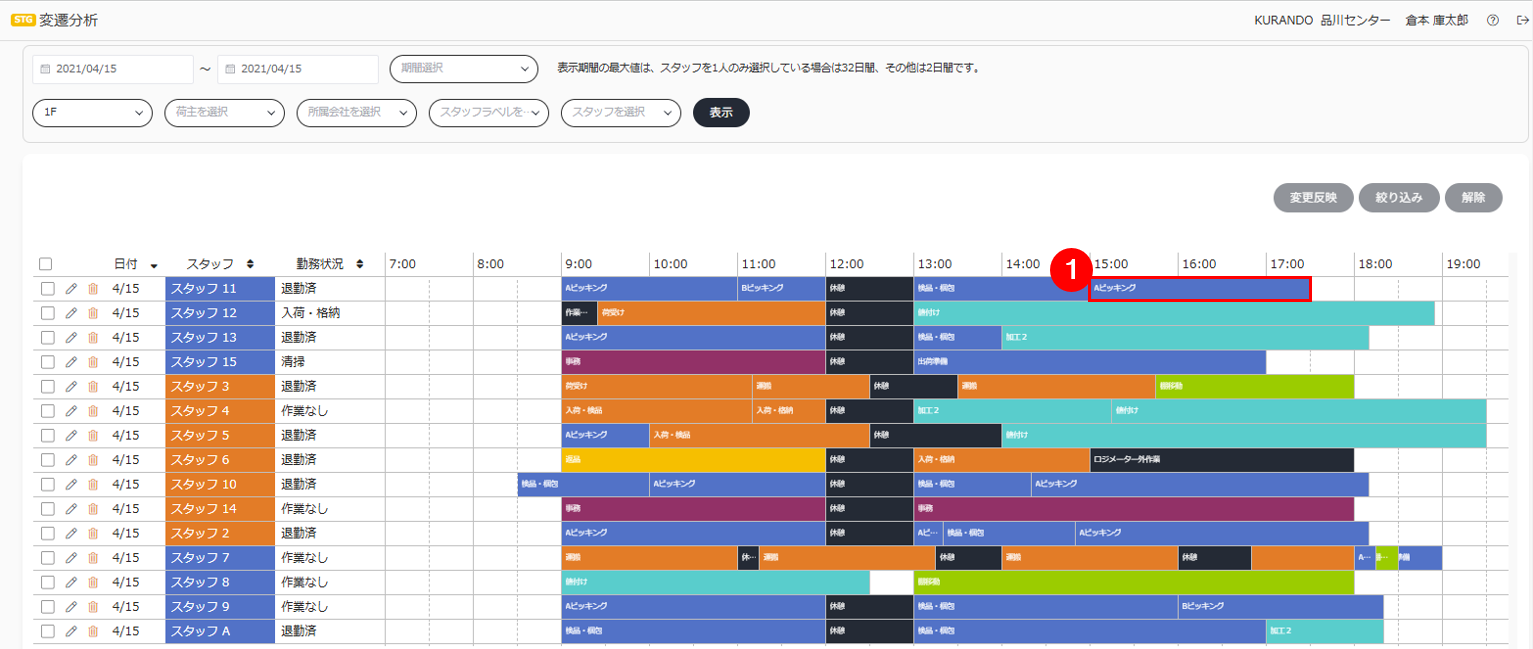Sort the table by 勤務状況
The width and height of the screenshot is (1533, 649).
(x=360, y=264)
